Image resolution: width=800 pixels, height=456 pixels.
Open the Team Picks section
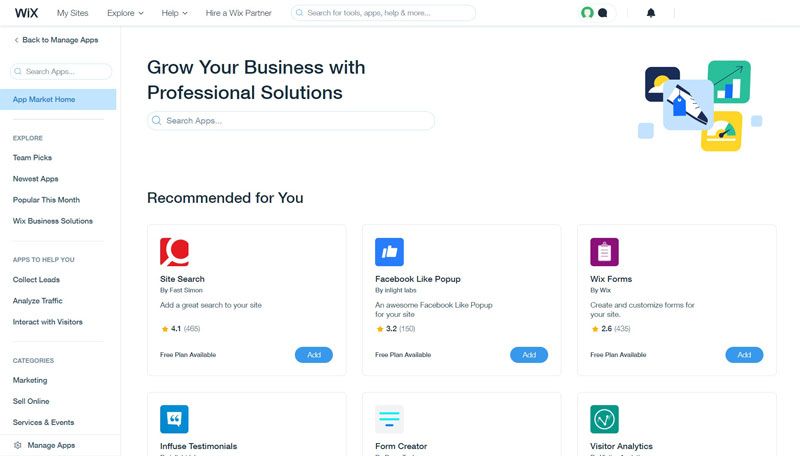point(32,158)
